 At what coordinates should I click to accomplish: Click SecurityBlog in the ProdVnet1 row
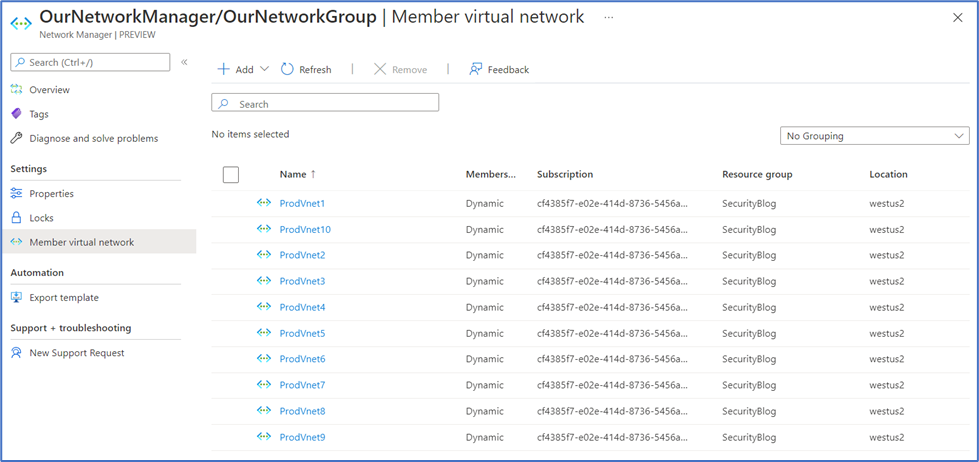pos(749,203)
